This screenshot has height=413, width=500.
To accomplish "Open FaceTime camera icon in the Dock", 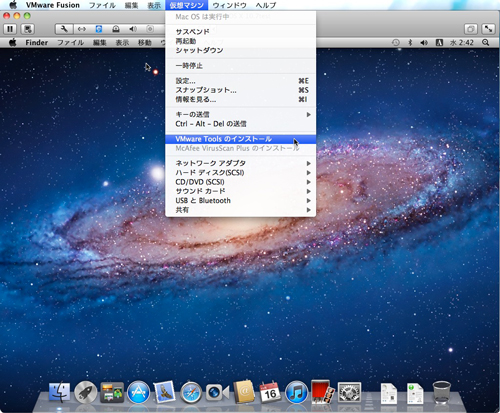I will [217, 392].
